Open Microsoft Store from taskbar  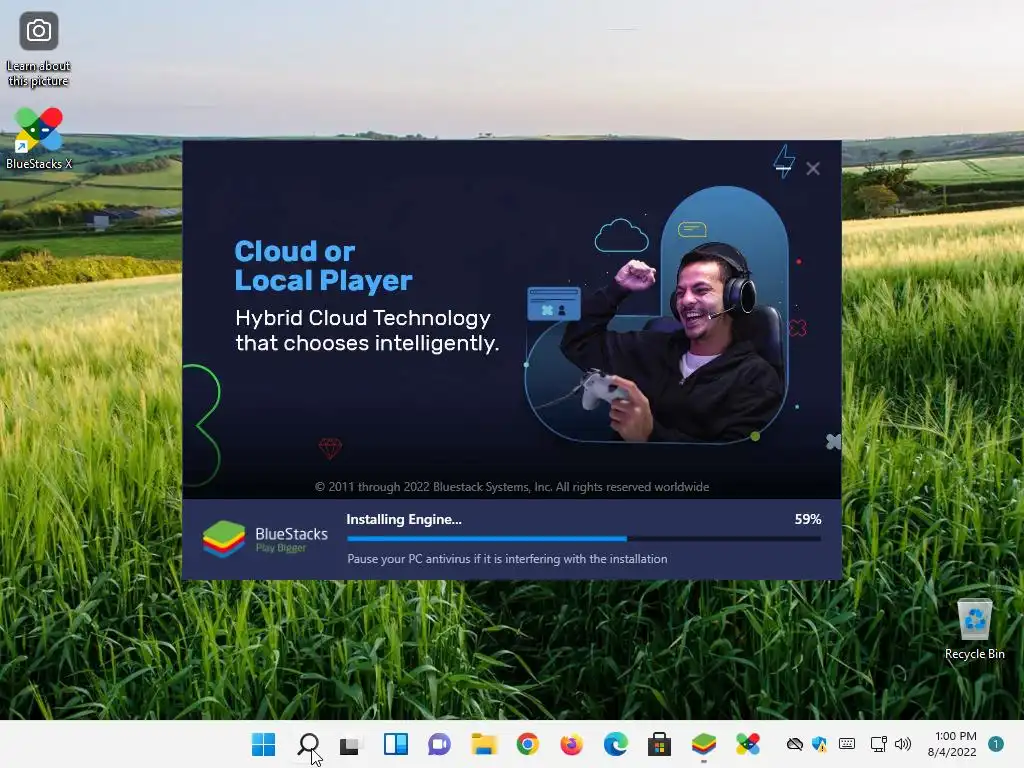660,744
